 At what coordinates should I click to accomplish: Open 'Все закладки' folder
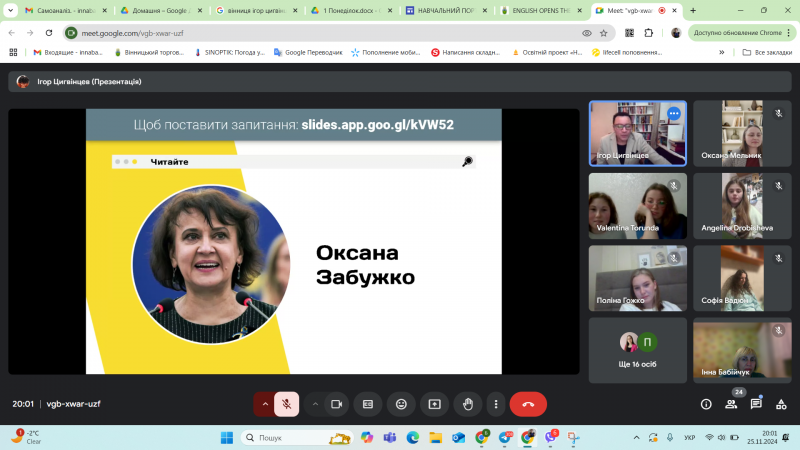click(767, 52)
